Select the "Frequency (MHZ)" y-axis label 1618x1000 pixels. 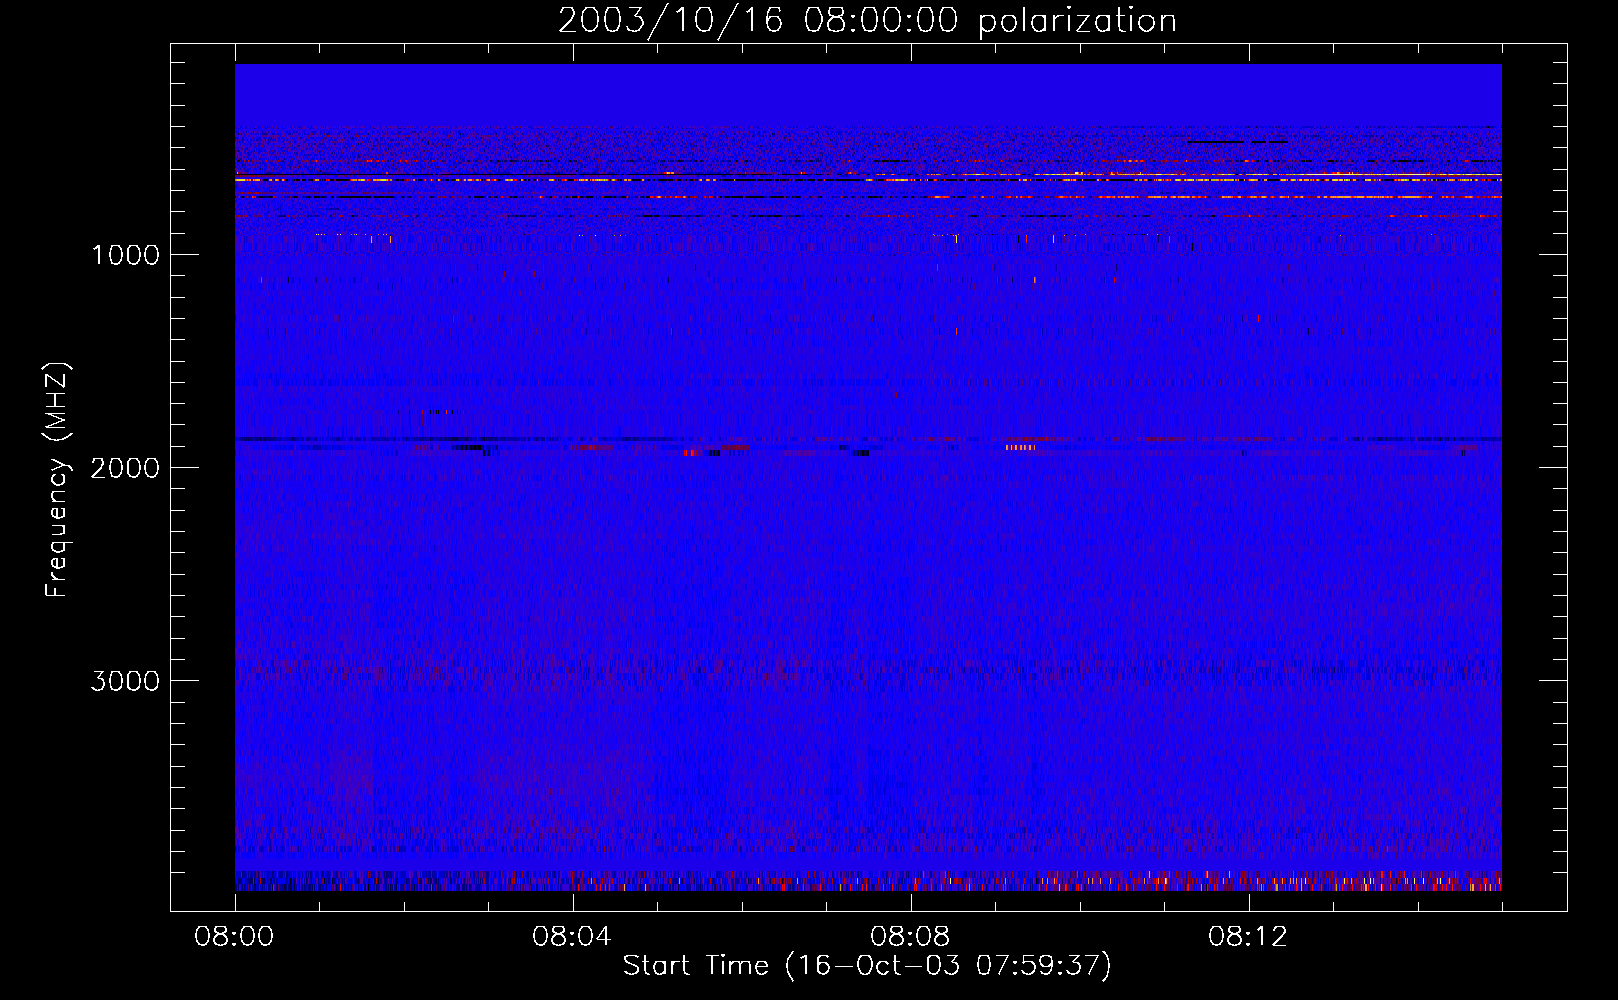point(57,480)
